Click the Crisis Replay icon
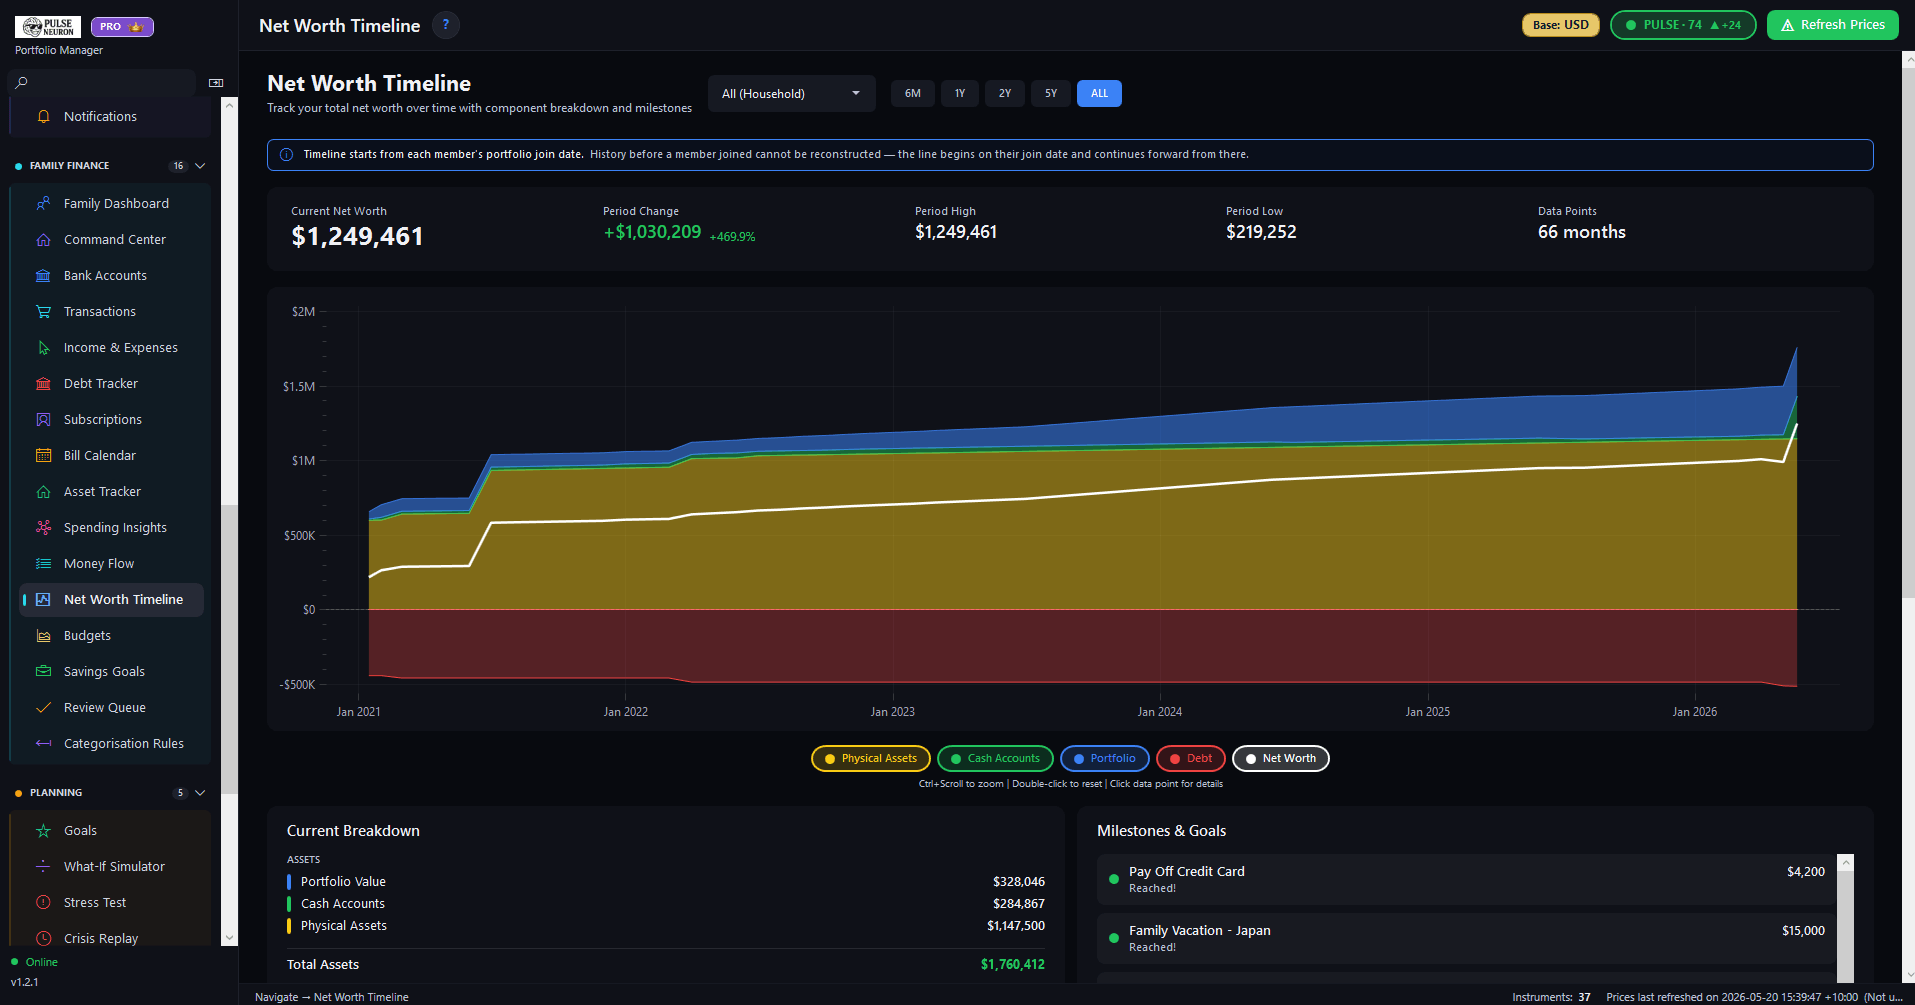1915x1005 pixels. [43, 939]
